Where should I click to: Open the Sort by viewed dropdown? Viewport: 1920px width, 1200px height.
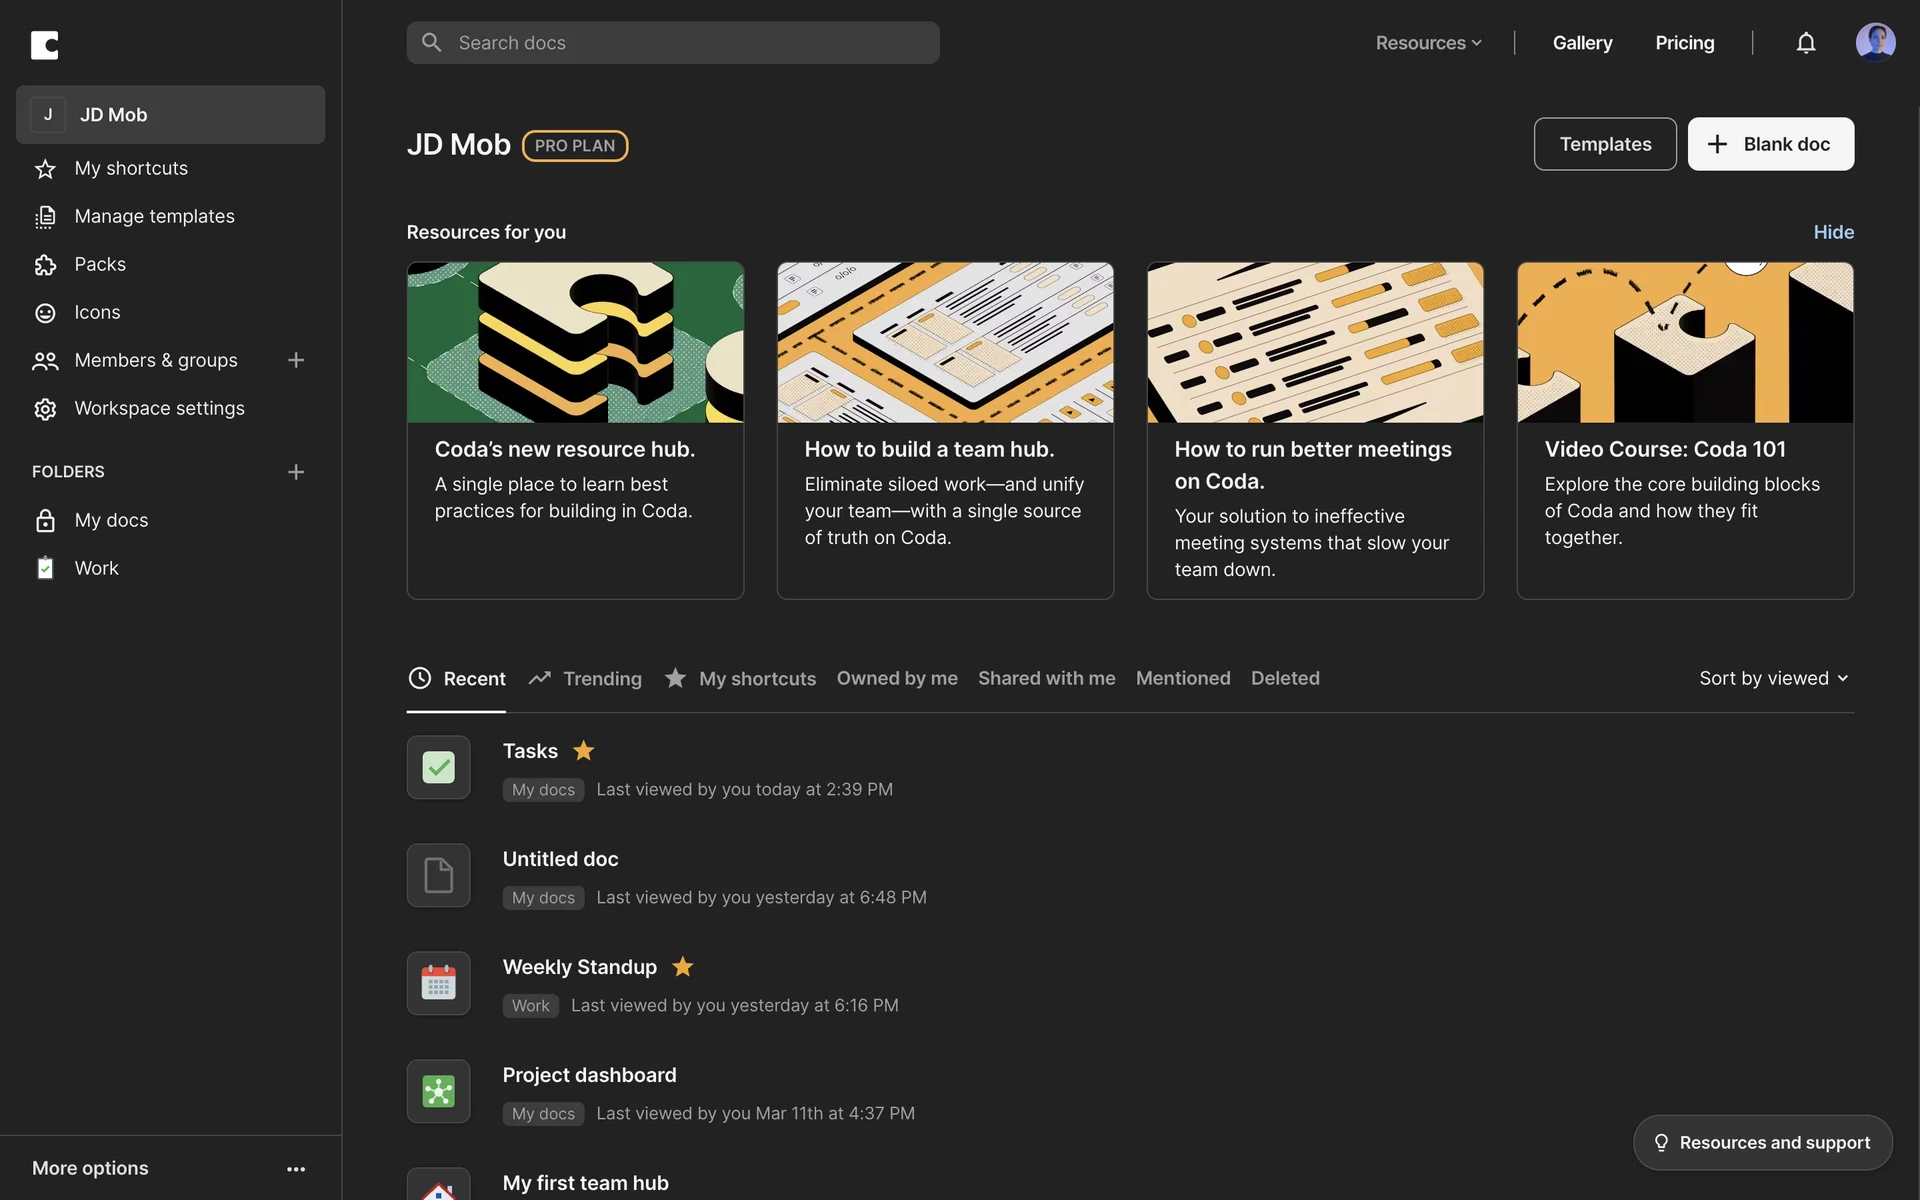pyautogui.click(x=1773, y=678)
